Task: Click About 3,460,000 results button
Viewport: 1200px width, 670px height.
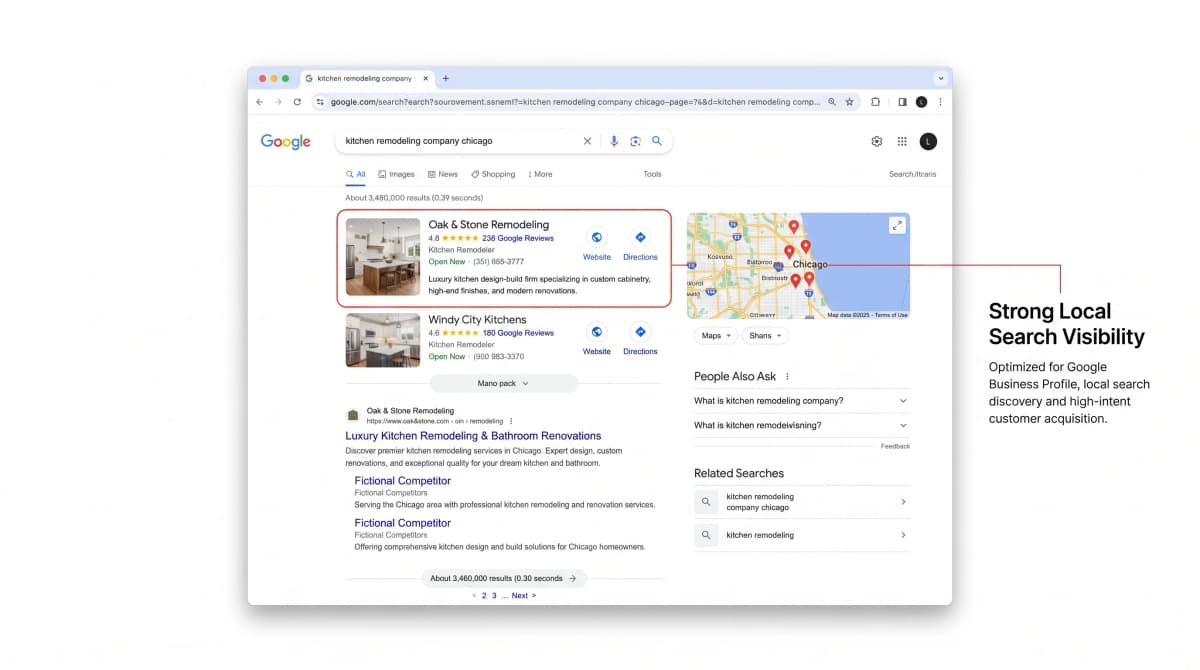Action: 504,578
